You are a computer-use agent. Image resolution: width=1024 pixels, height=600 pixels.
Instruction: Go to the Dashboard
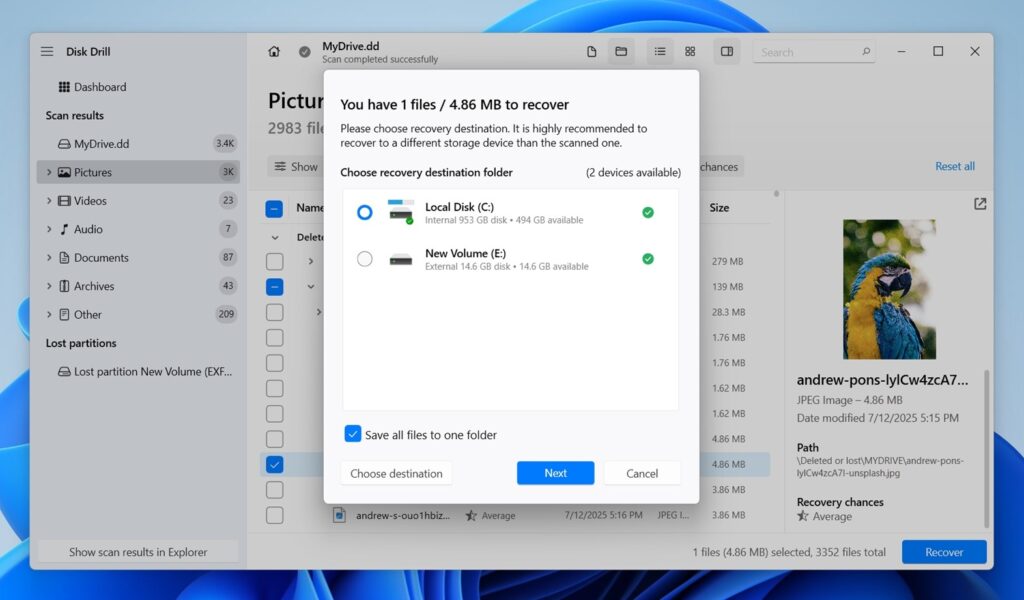[x=98, y=87]
